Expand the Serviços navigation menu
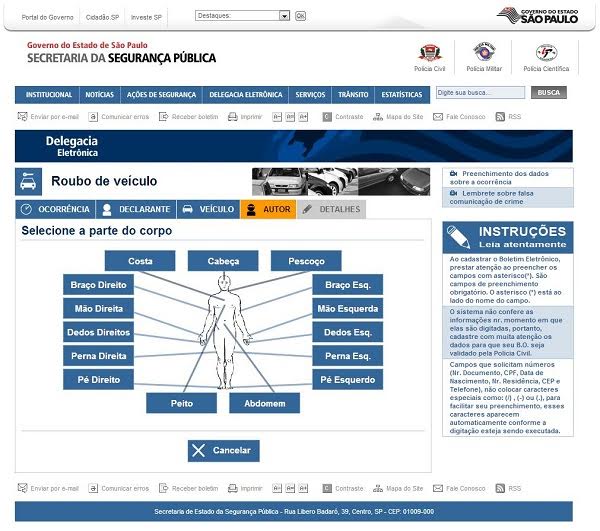The image size is (600, 531). [x=310, y=94]
